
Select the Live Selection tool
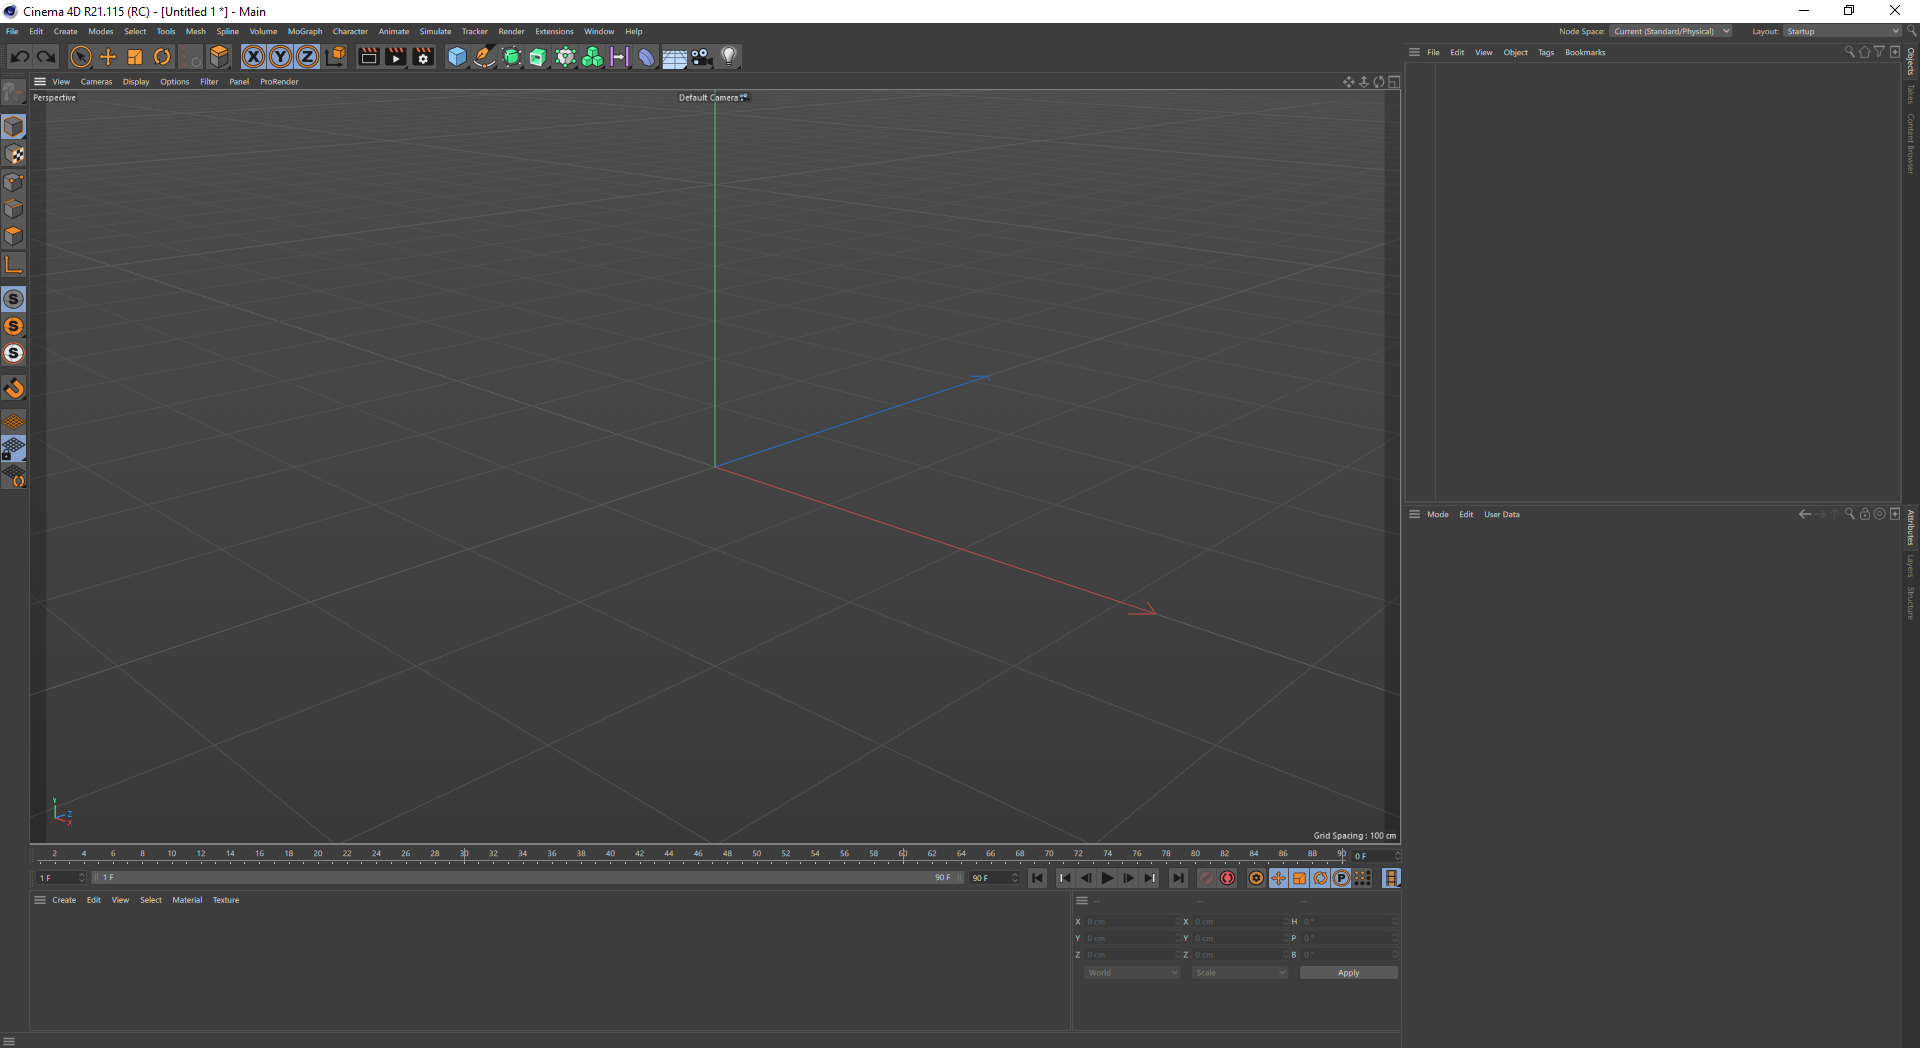[x=81, y=57]
